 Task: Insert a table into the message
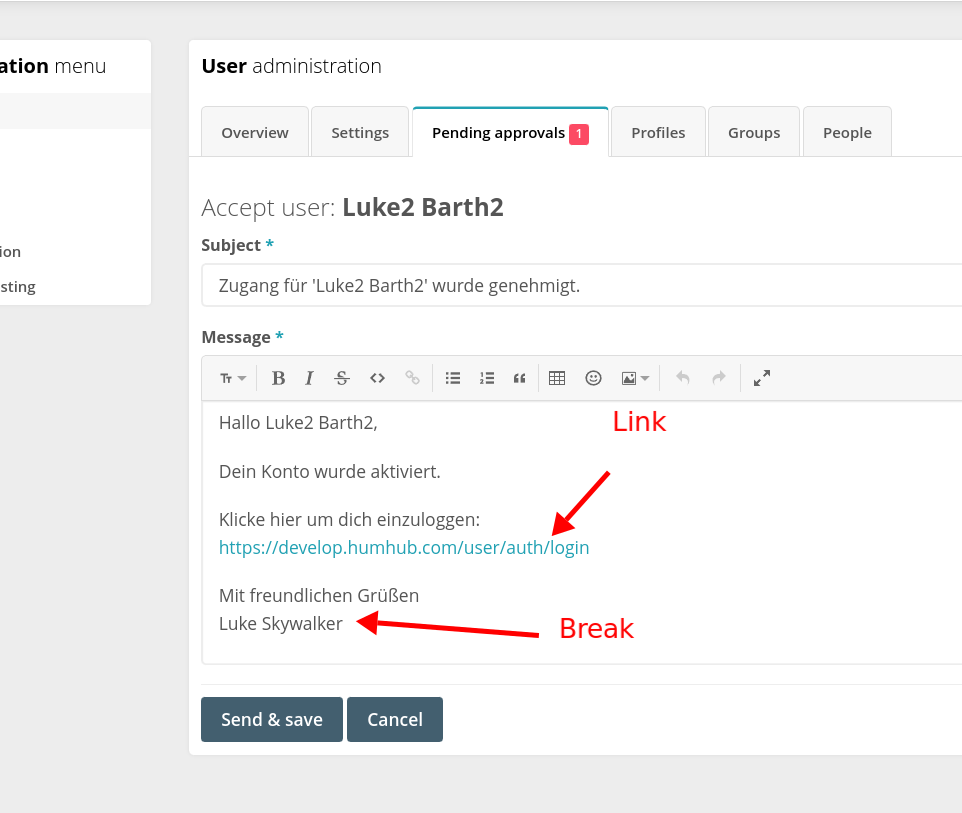click(557, 378)
